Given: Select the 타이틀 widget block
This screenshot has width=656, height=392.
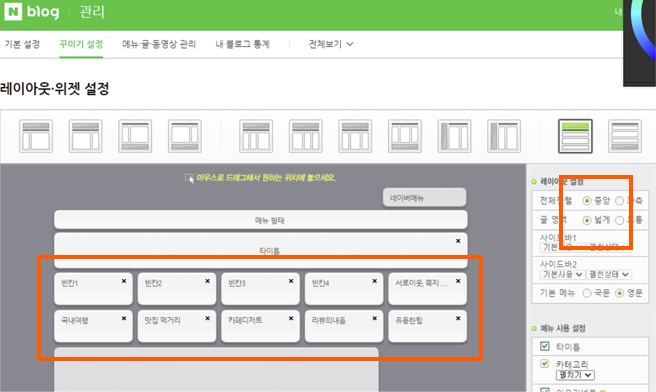Looking at the screenshot, I should tap(261, 251).
